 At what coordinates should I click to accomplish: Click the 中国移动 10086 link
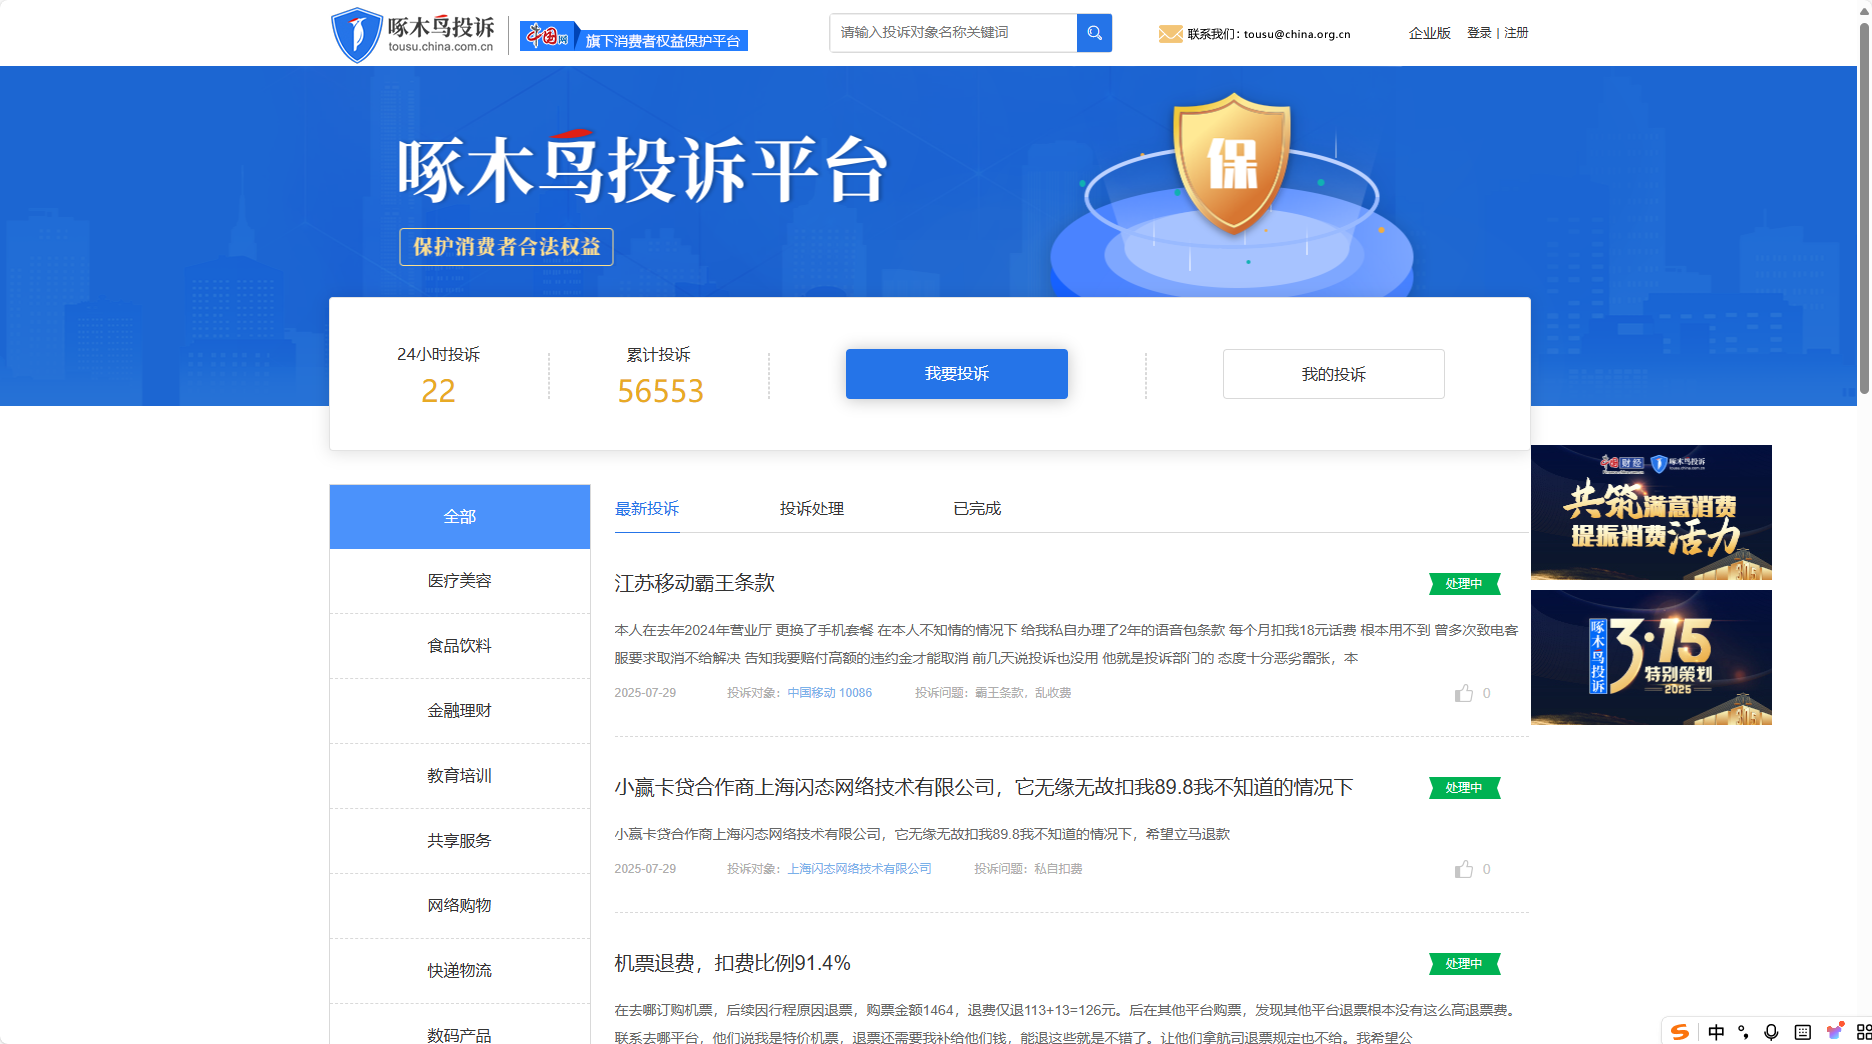click(x=829, y=693)
